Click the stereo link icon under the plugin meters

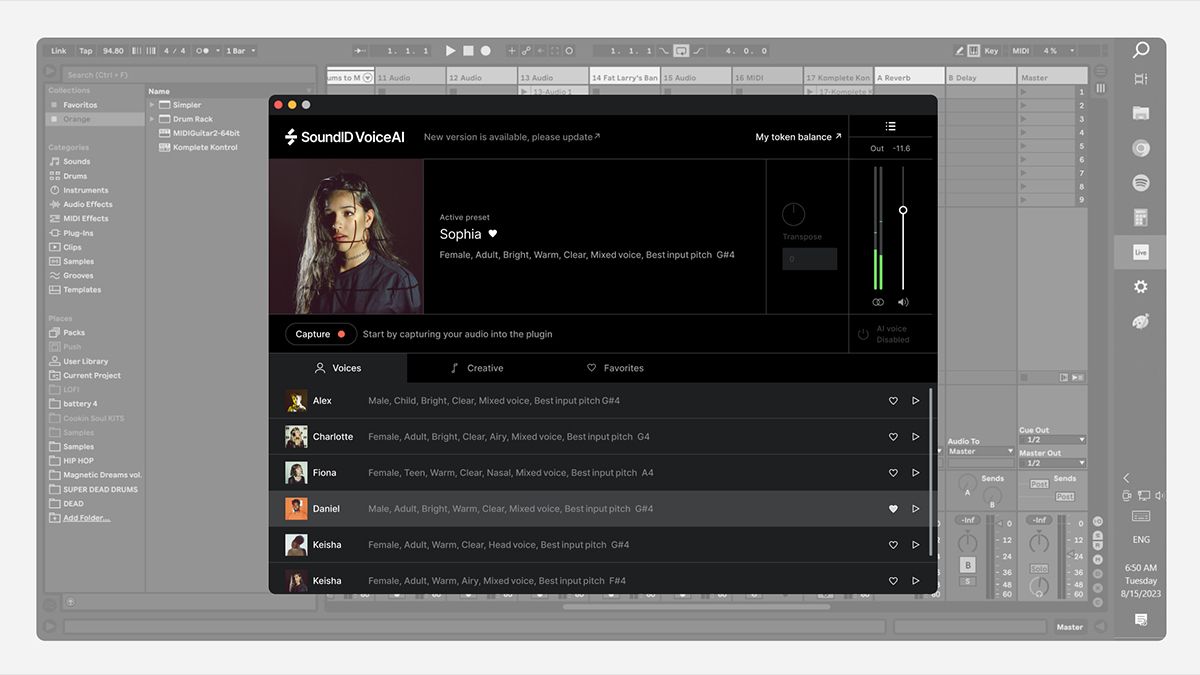pos(877,301)
